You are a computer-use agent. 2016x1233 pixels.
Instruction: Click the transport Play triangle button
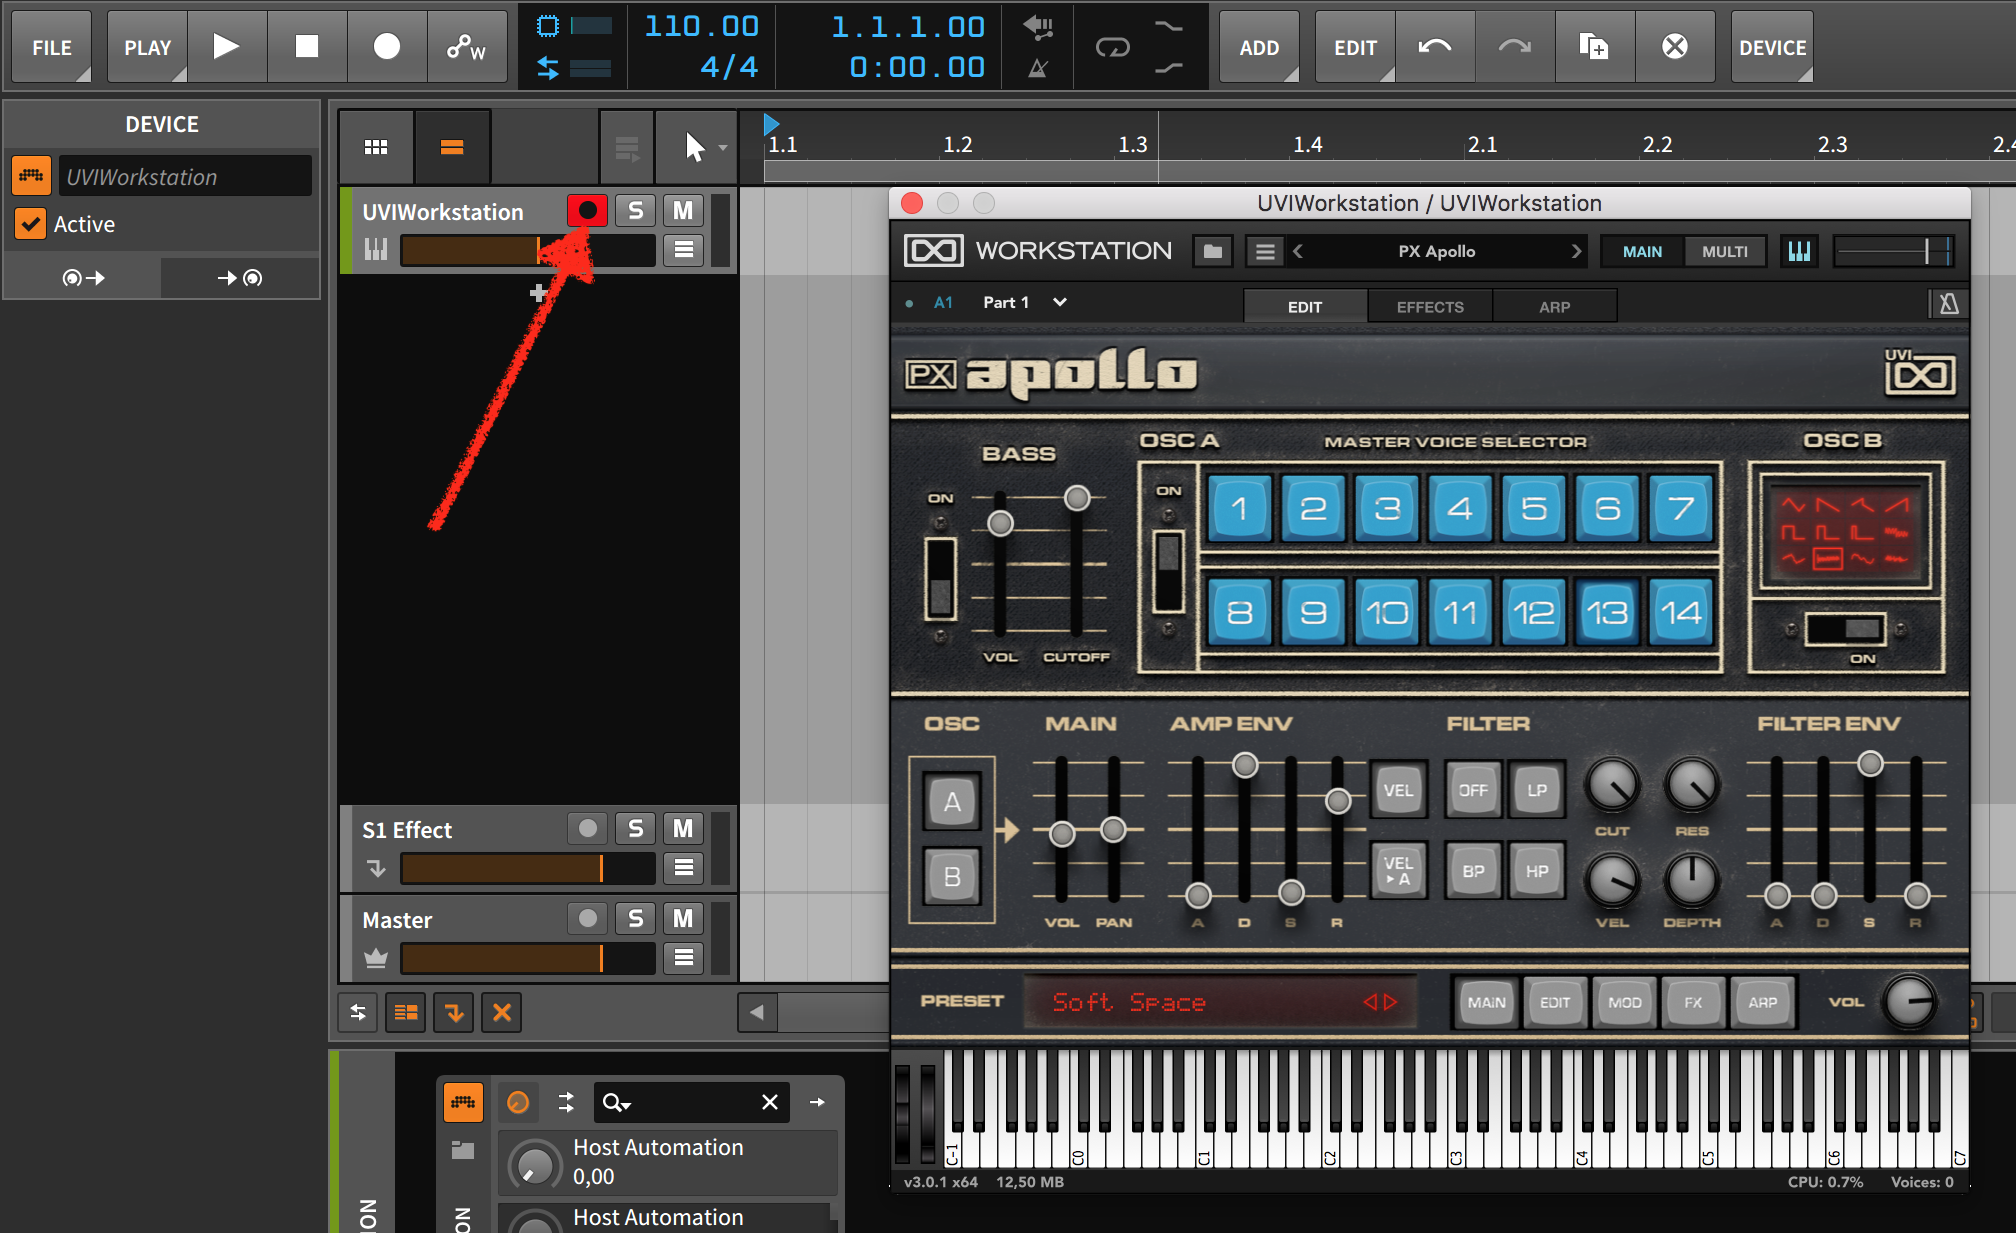pos(227,46)
